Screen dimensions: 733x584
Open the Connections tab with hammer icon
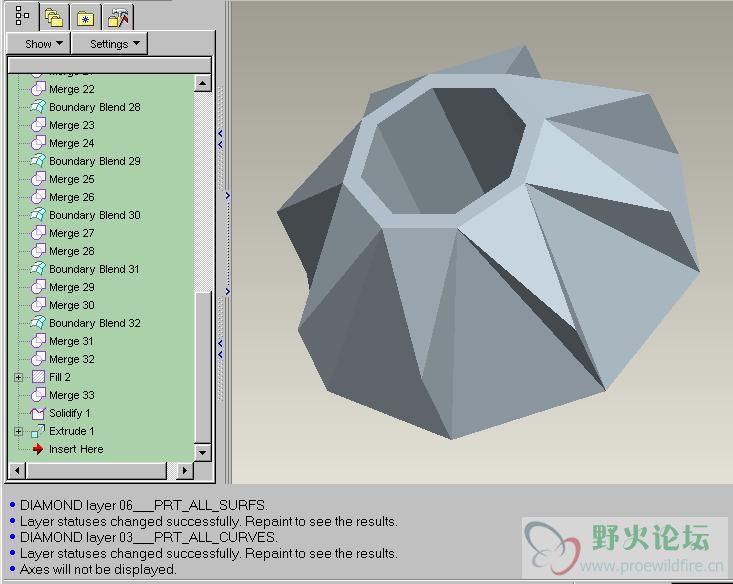click(x=118, y=18)
